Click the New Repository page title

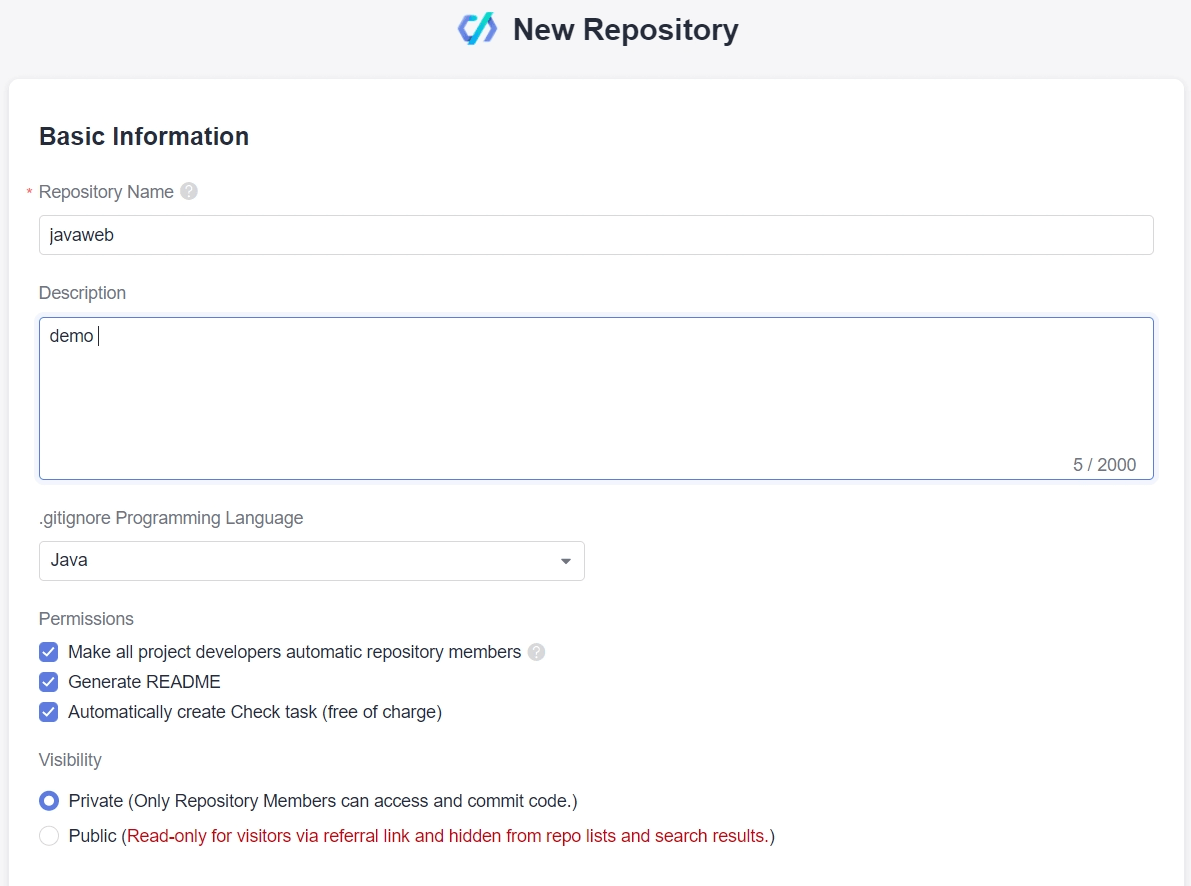(625, 30)
